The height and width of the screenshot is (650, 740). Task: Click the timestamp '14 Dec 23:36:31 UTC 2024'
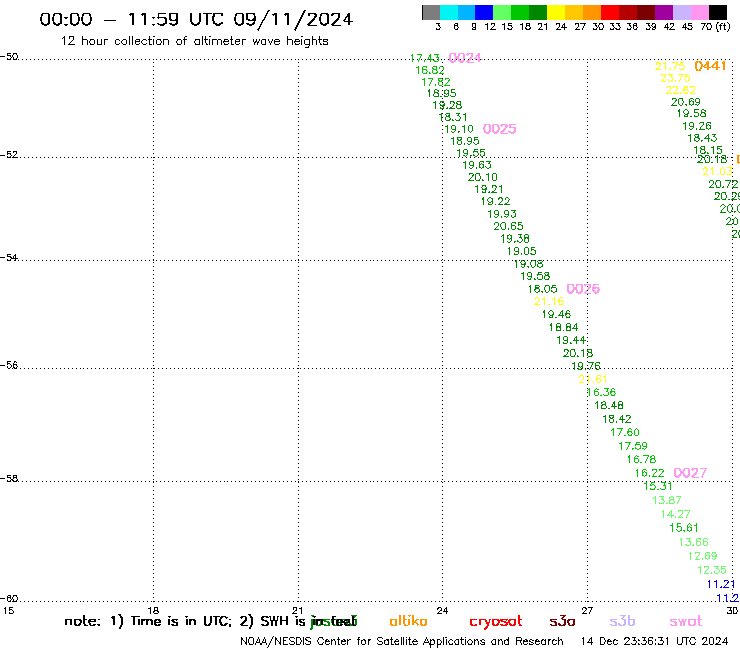click(654, 642)
